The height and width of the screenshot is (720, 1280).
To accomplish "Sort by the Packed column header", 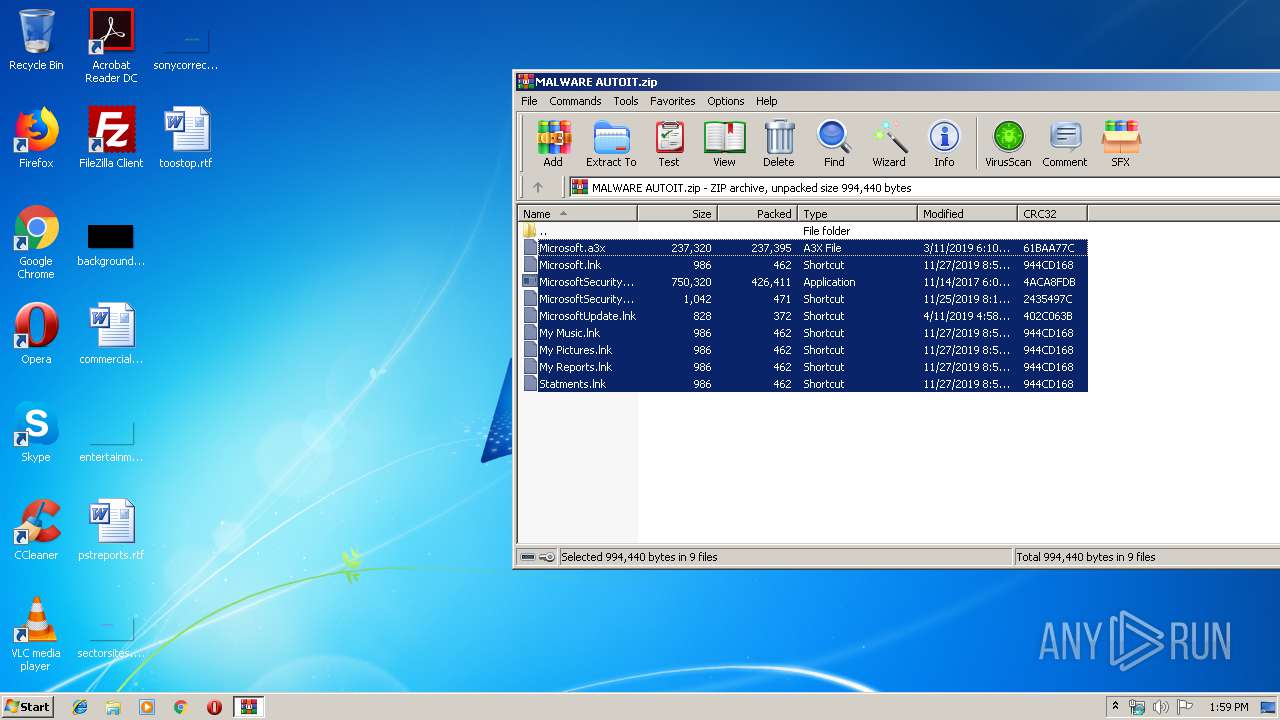I will pos(757,213).
